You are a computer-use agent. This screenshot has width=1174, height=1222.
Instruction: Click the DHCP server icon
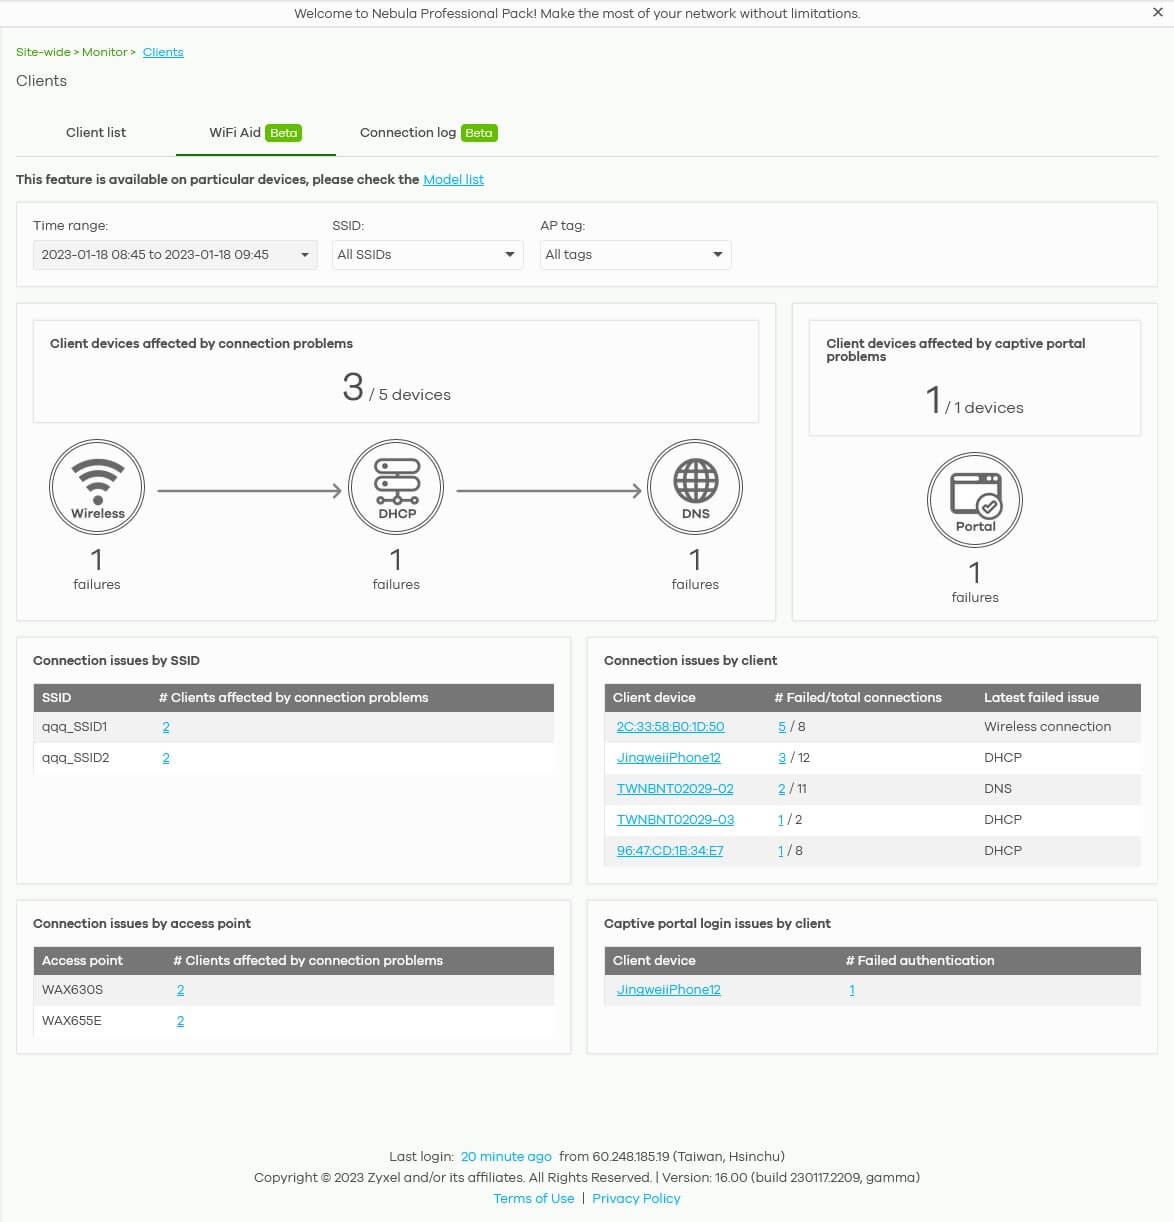[396, 488]
